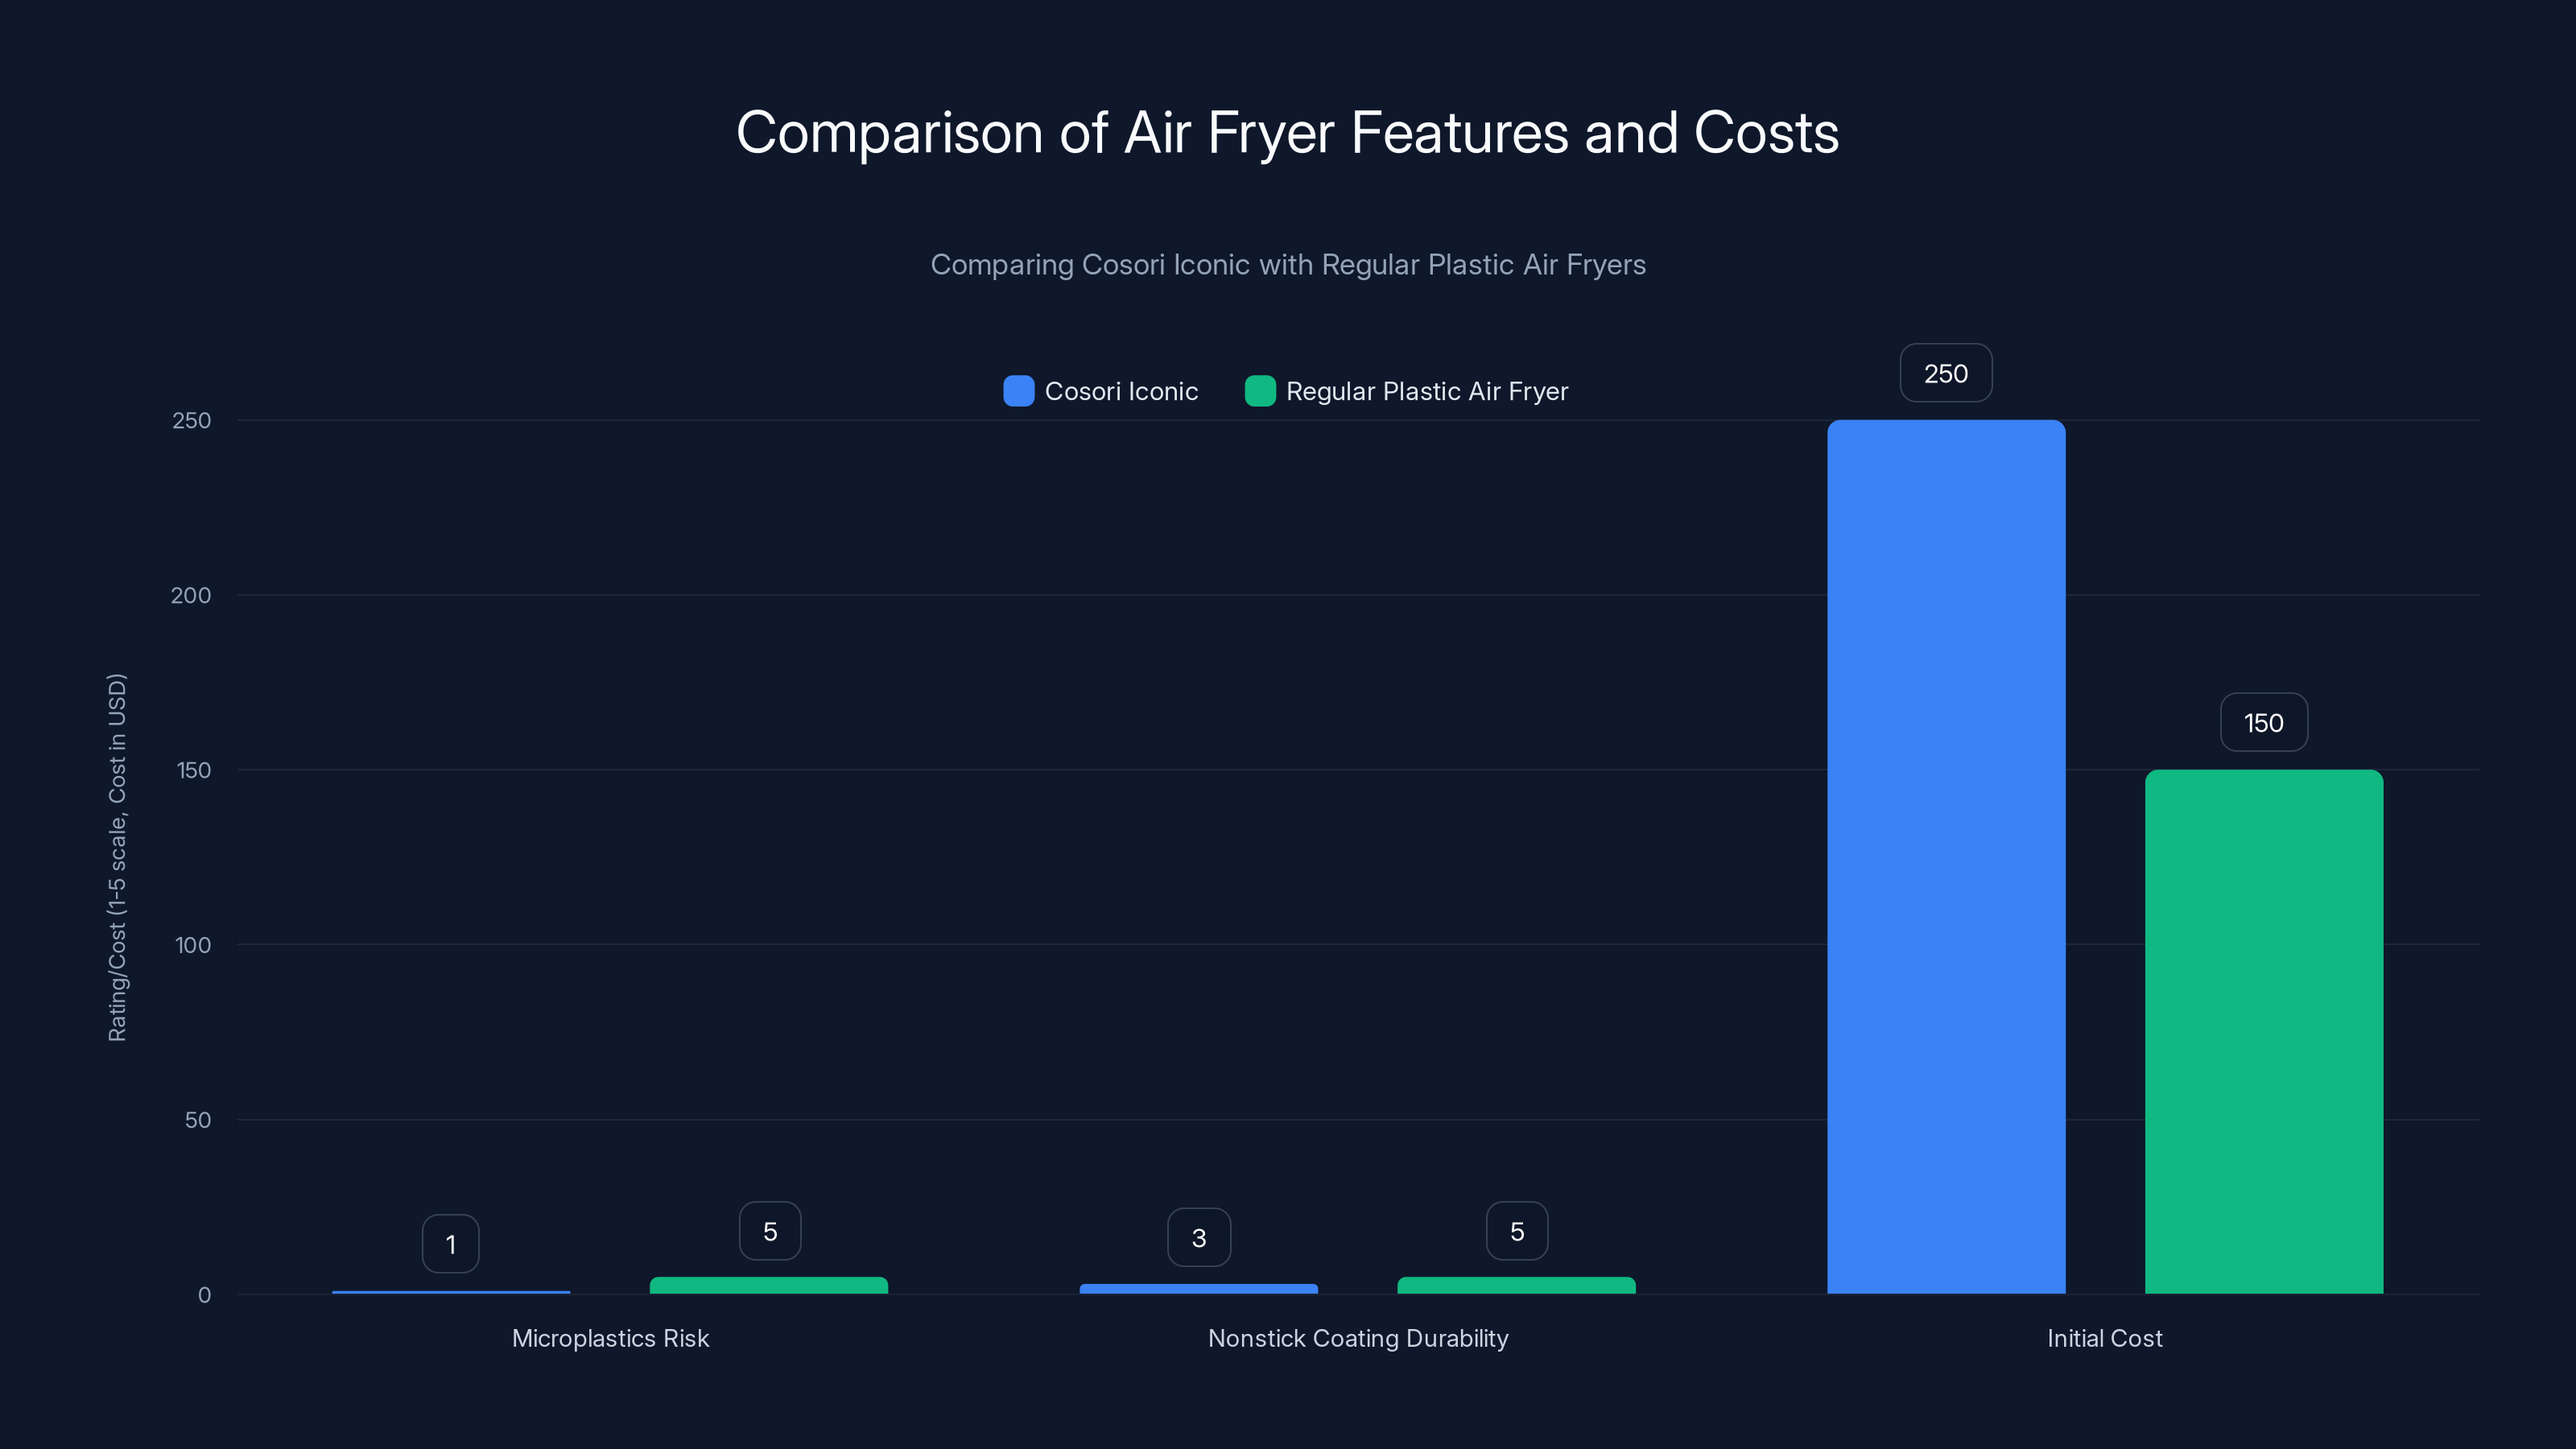Select the blue bar labeled 3 for Nonstick Coating Durability
The height and width of the screenshot is (1449, 2576).
click(1198, 1289)
